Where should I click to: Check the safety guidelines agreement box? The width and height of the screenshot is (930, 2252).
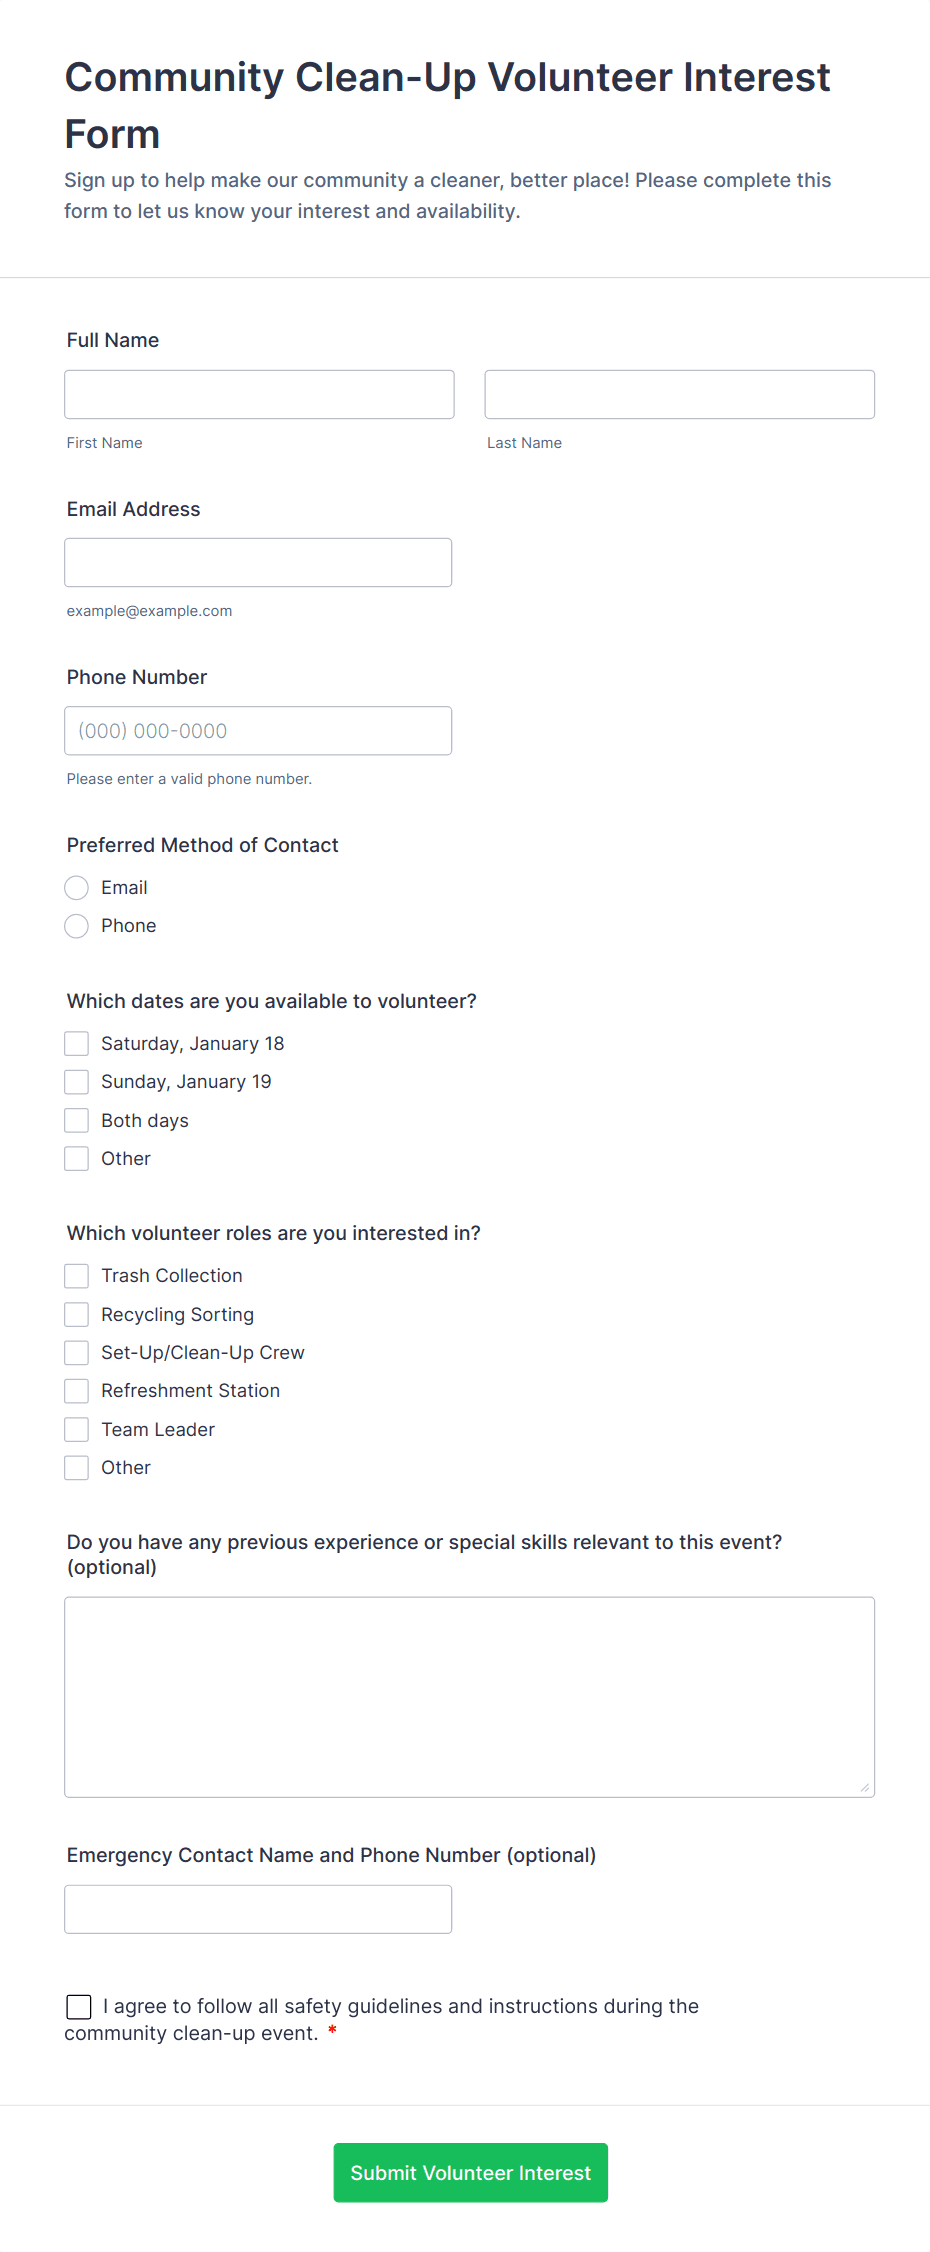(79, 2006)
